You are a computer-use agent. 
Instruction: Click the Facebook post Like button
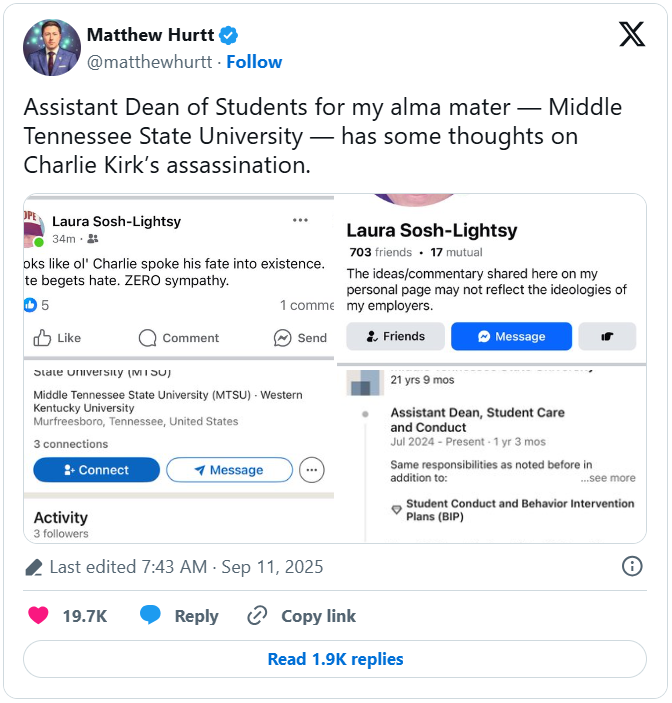click(58, 338)
